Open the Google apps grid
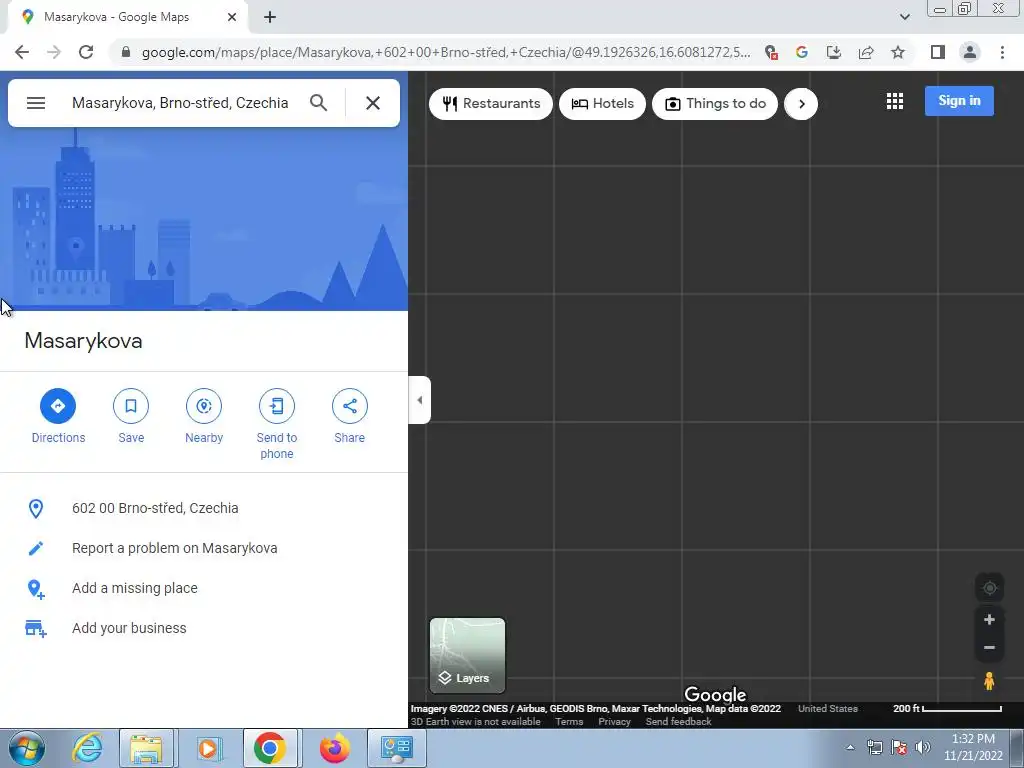Viewport: 1024px width, 768px height. pos(895,101)
